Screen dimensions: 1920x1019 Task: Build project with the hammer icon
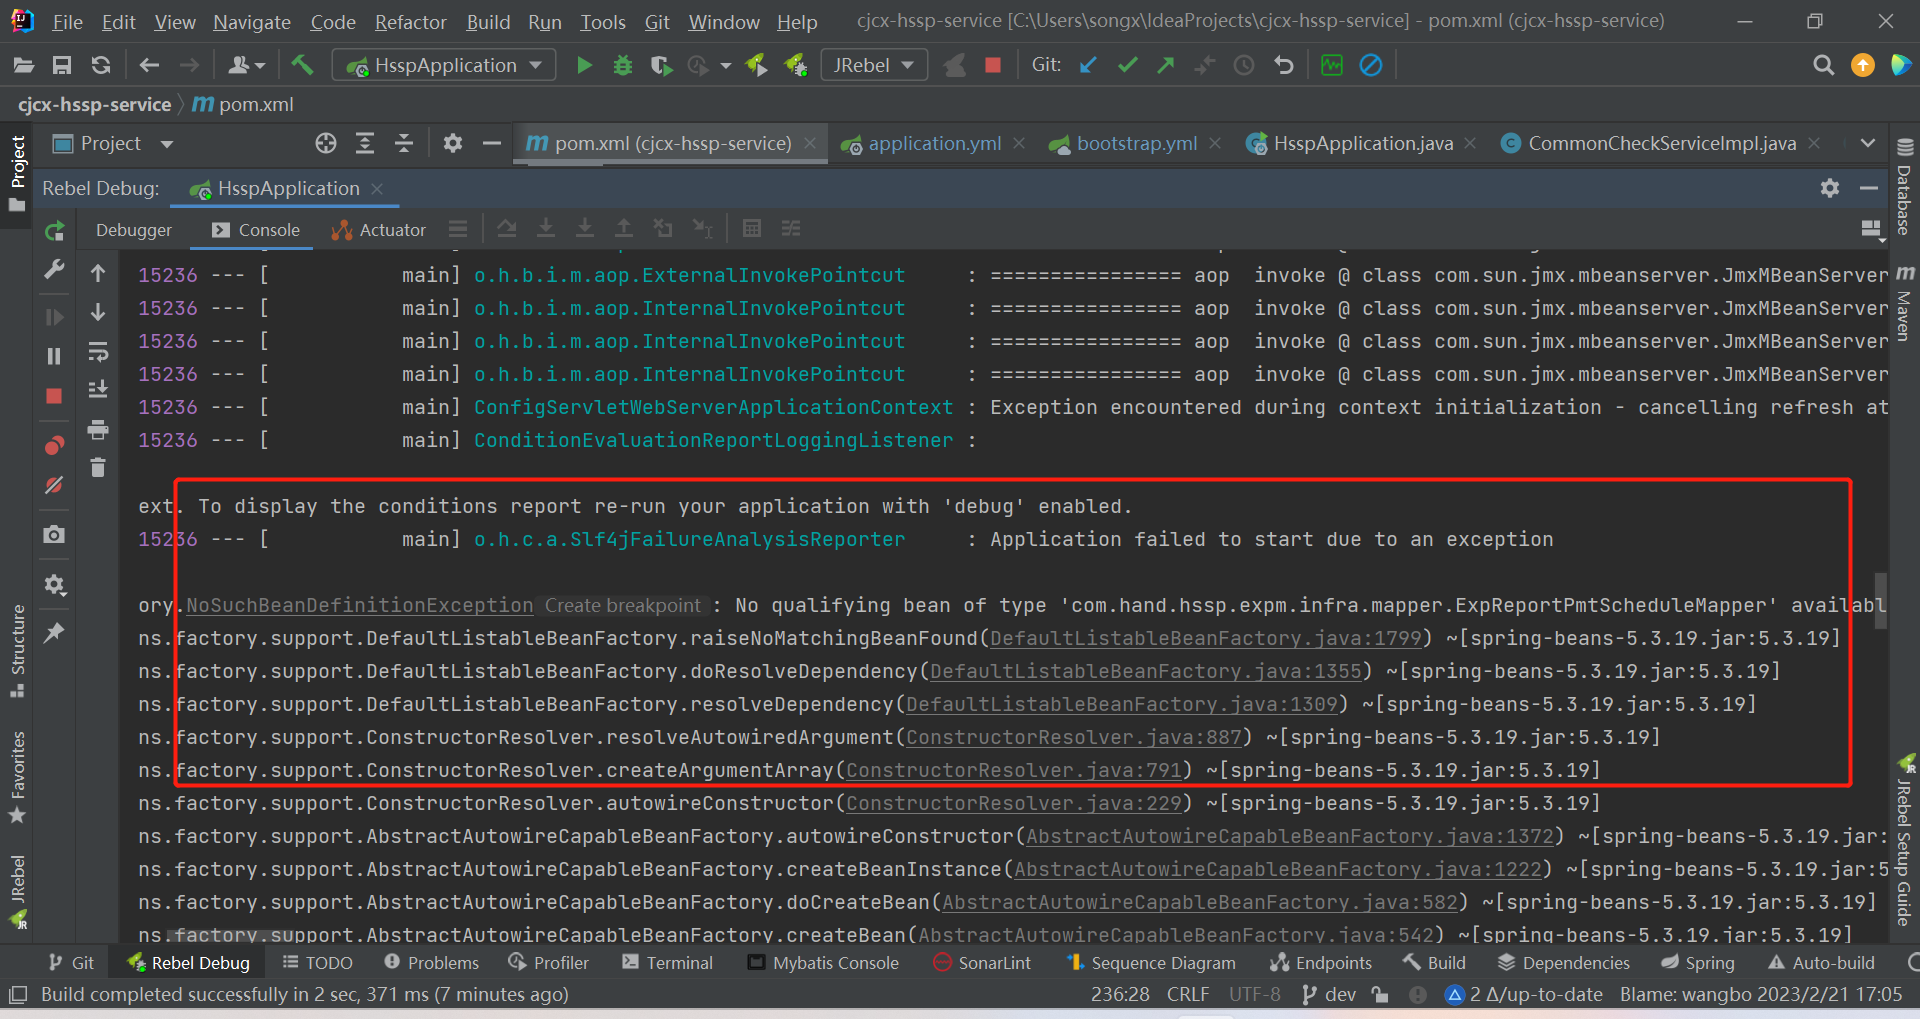tap(302, 65)
